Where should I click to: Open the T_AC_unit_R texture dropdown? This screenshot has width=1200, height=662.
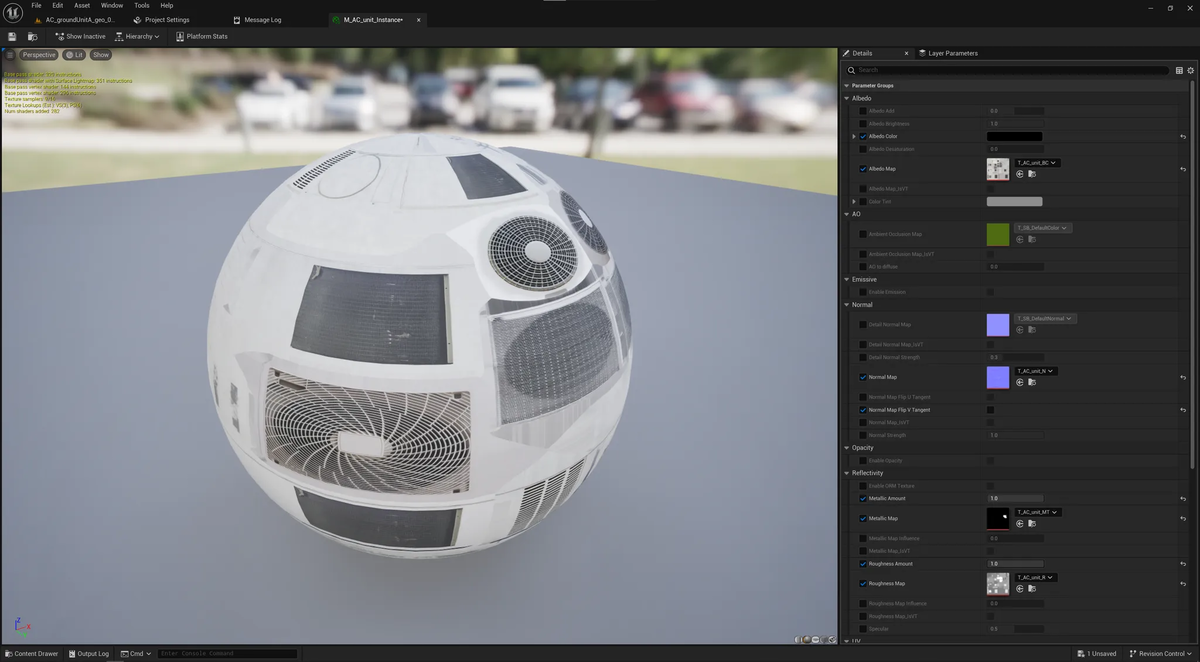coord(1036,577)
